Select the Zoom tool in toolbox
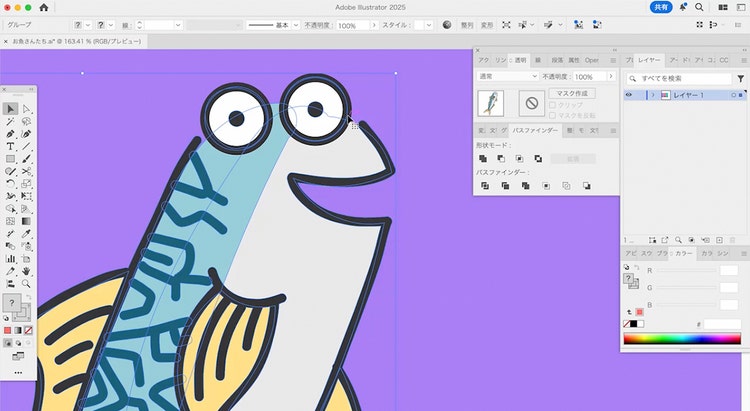The height and width of the screenshot is (411, 750). click(x=26, y=284)
